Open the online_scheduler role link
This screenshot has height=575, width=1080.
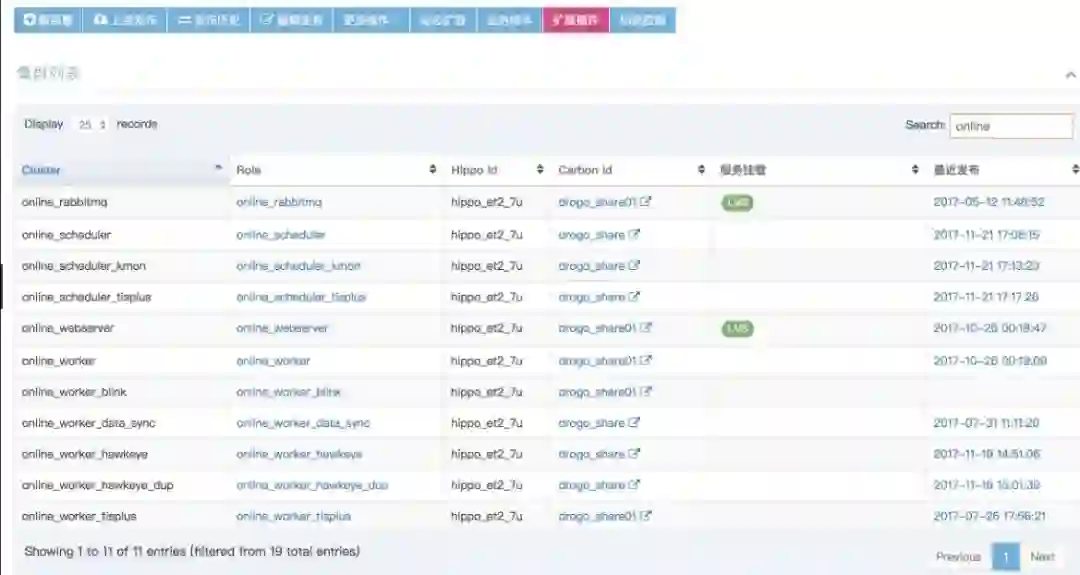coord(280,234)
